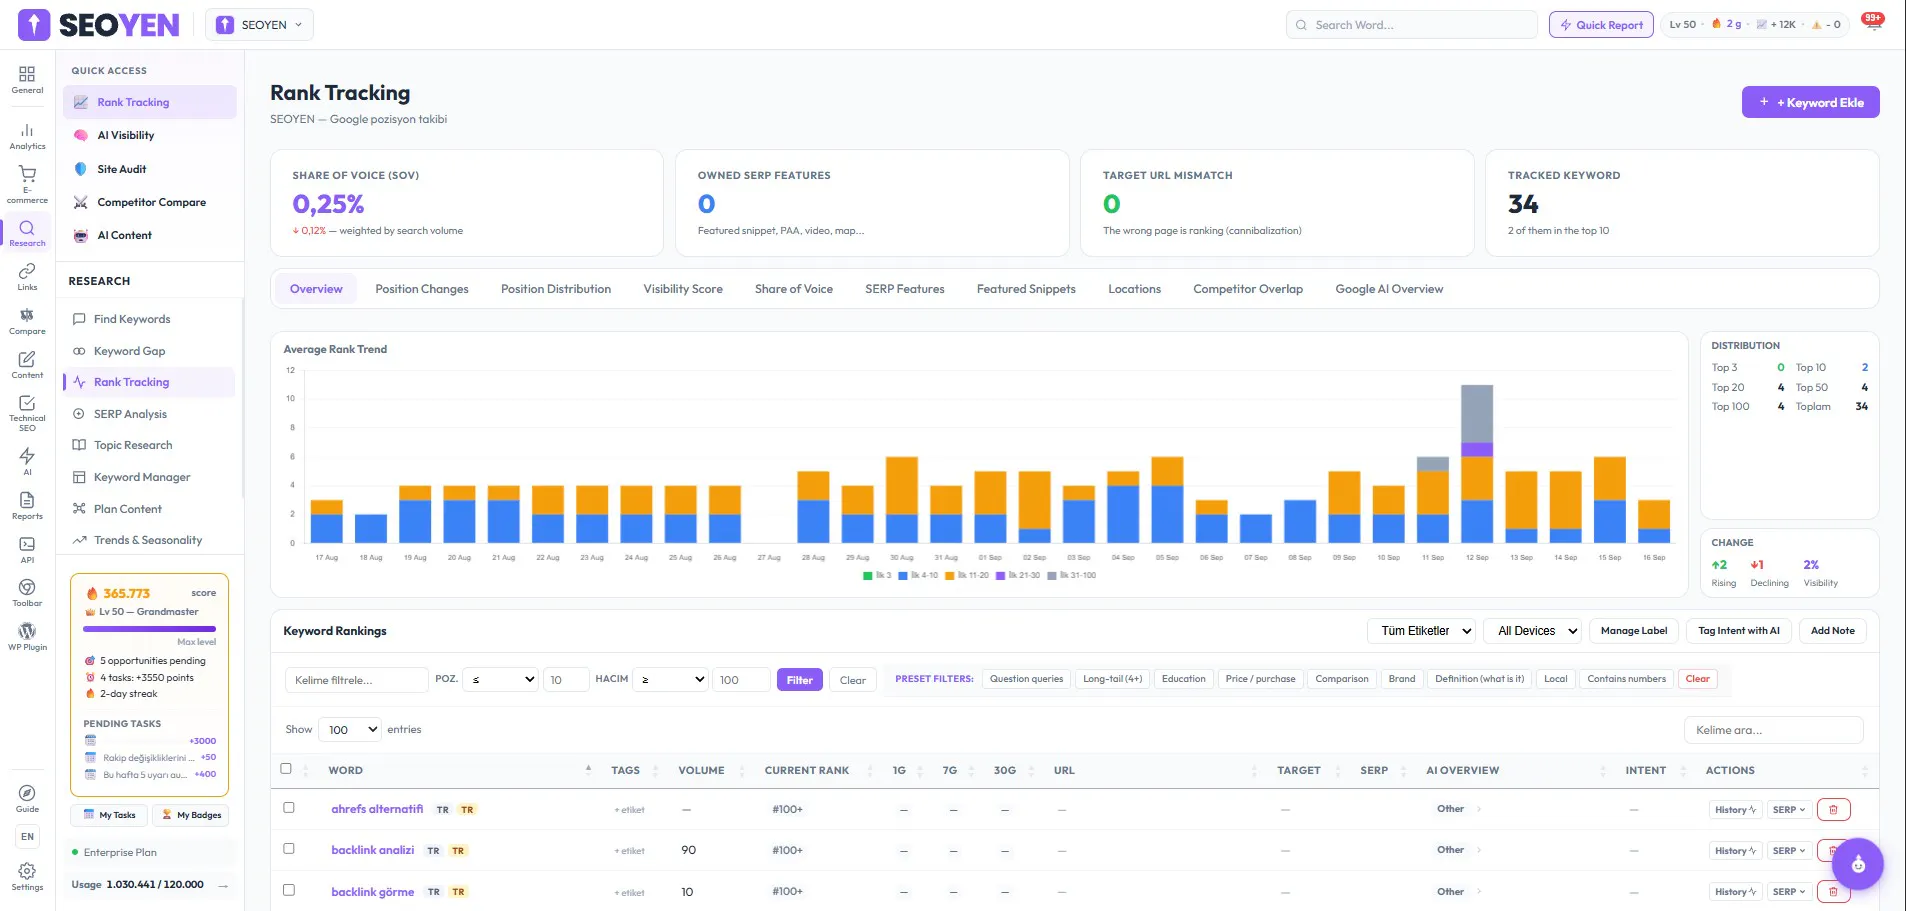
Task: Open the Guide compass icon
Action: coord(27,798)
